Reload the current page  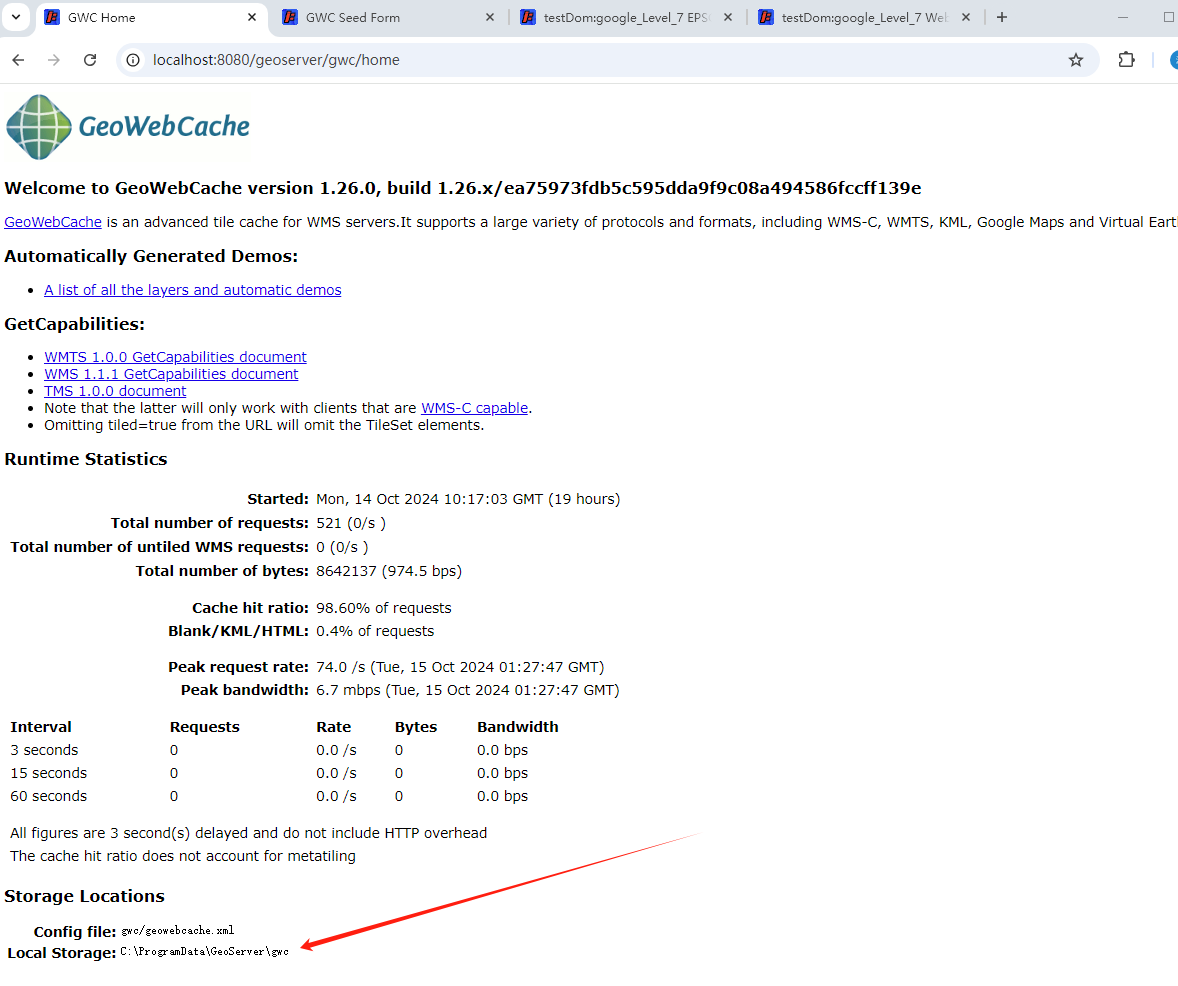90,60
